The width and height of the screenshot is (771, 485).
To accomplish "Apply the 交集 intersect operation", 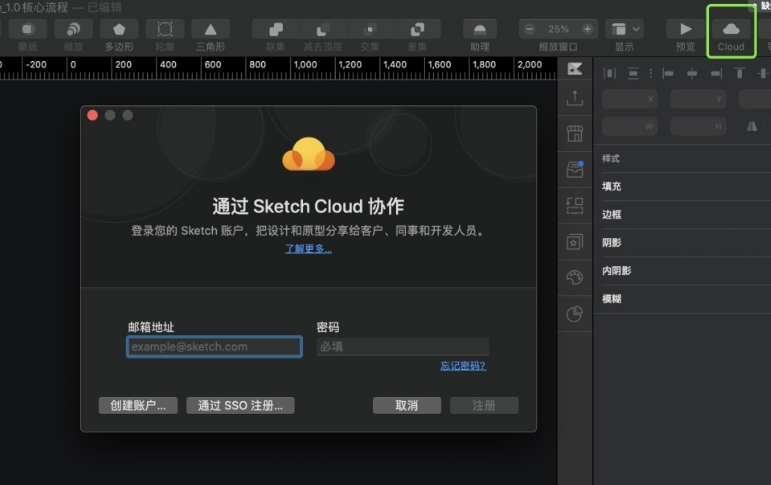I will (370, 30).
